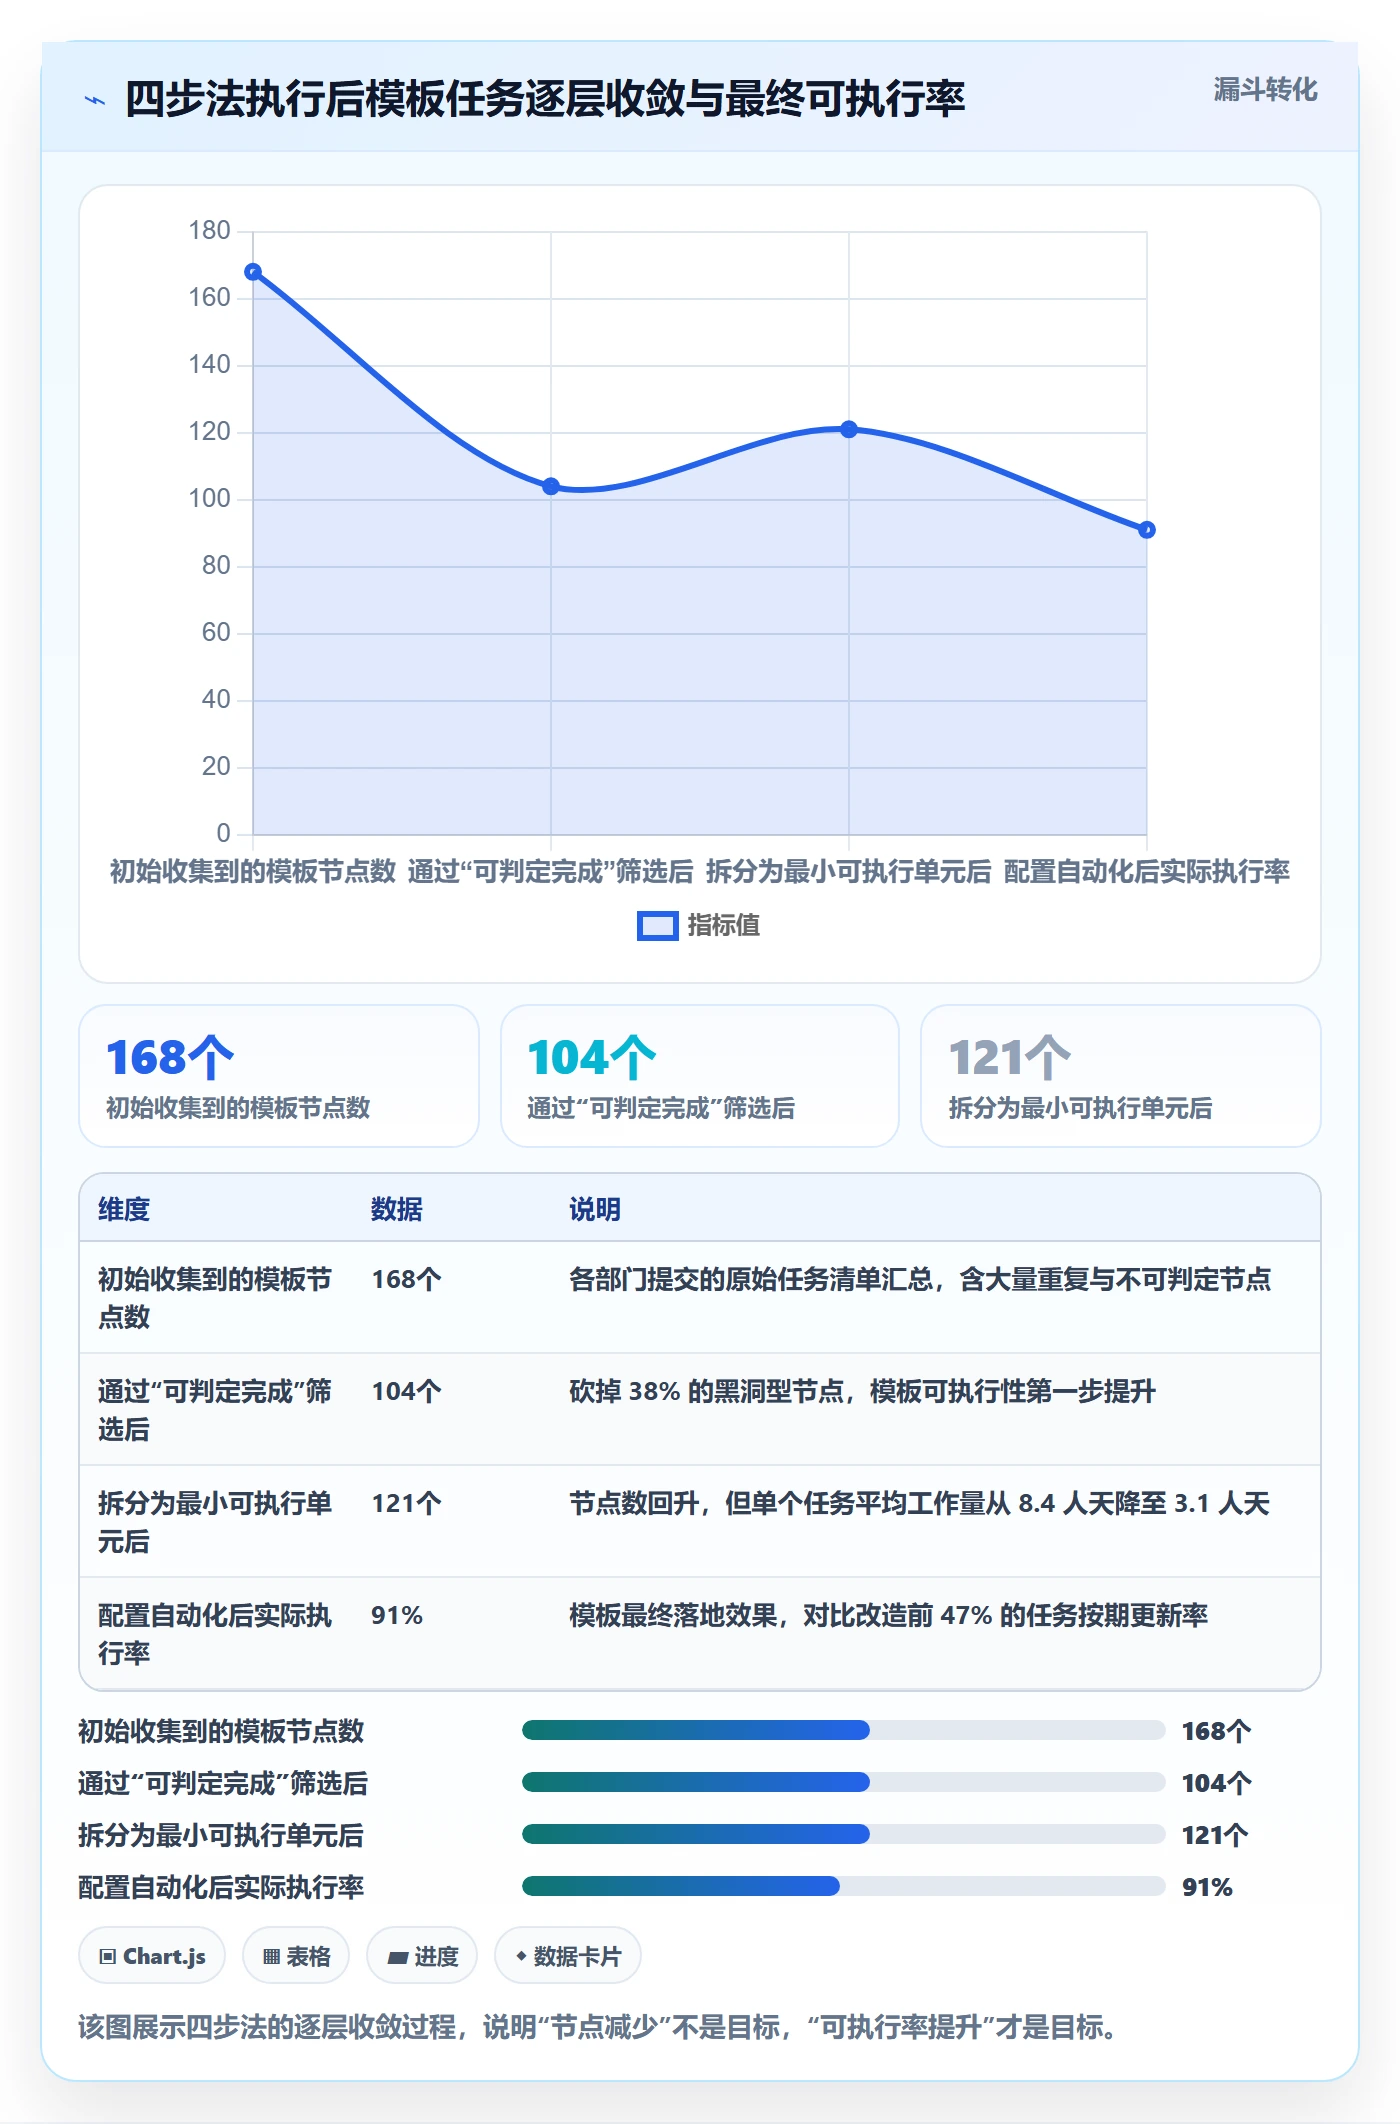1400x2124 pixels.
Task: Click the 说明 column header
Action: tap(595, 1209)
